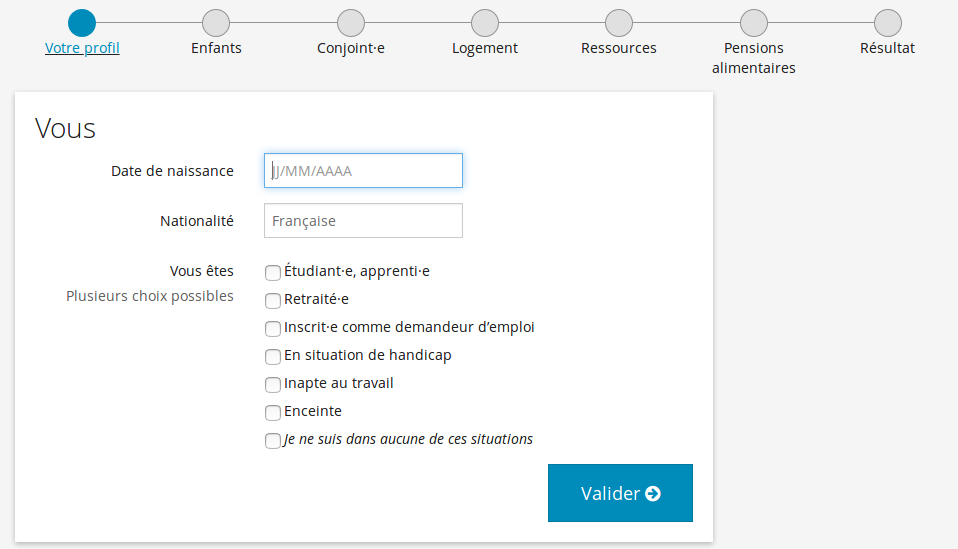Viewport: 958px width, 549px height.
Task: Click the Votre profil step circle
Action: pos(82,23)
